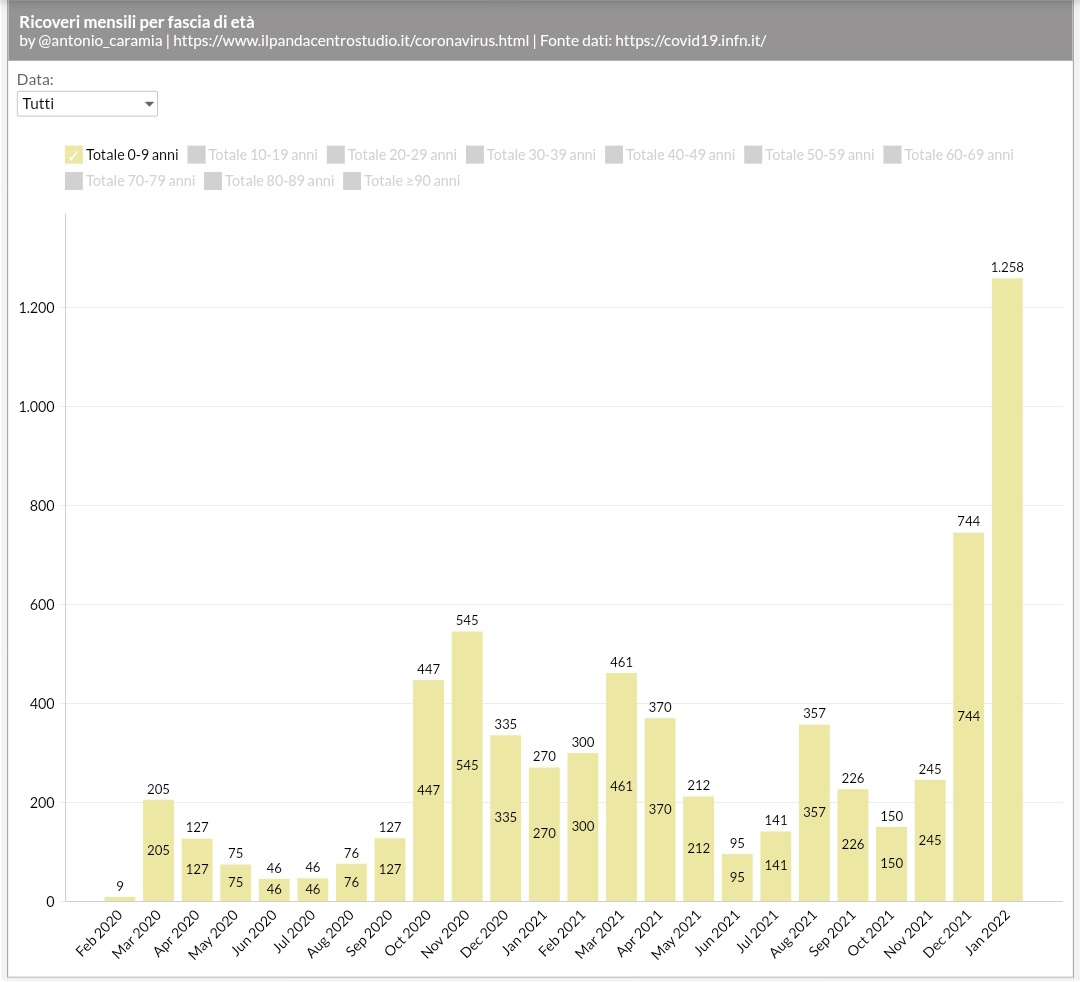Select the Nov 2021 bar labeled 245
This screenshot has width=1080, height=982.
(x=930, y=841)
